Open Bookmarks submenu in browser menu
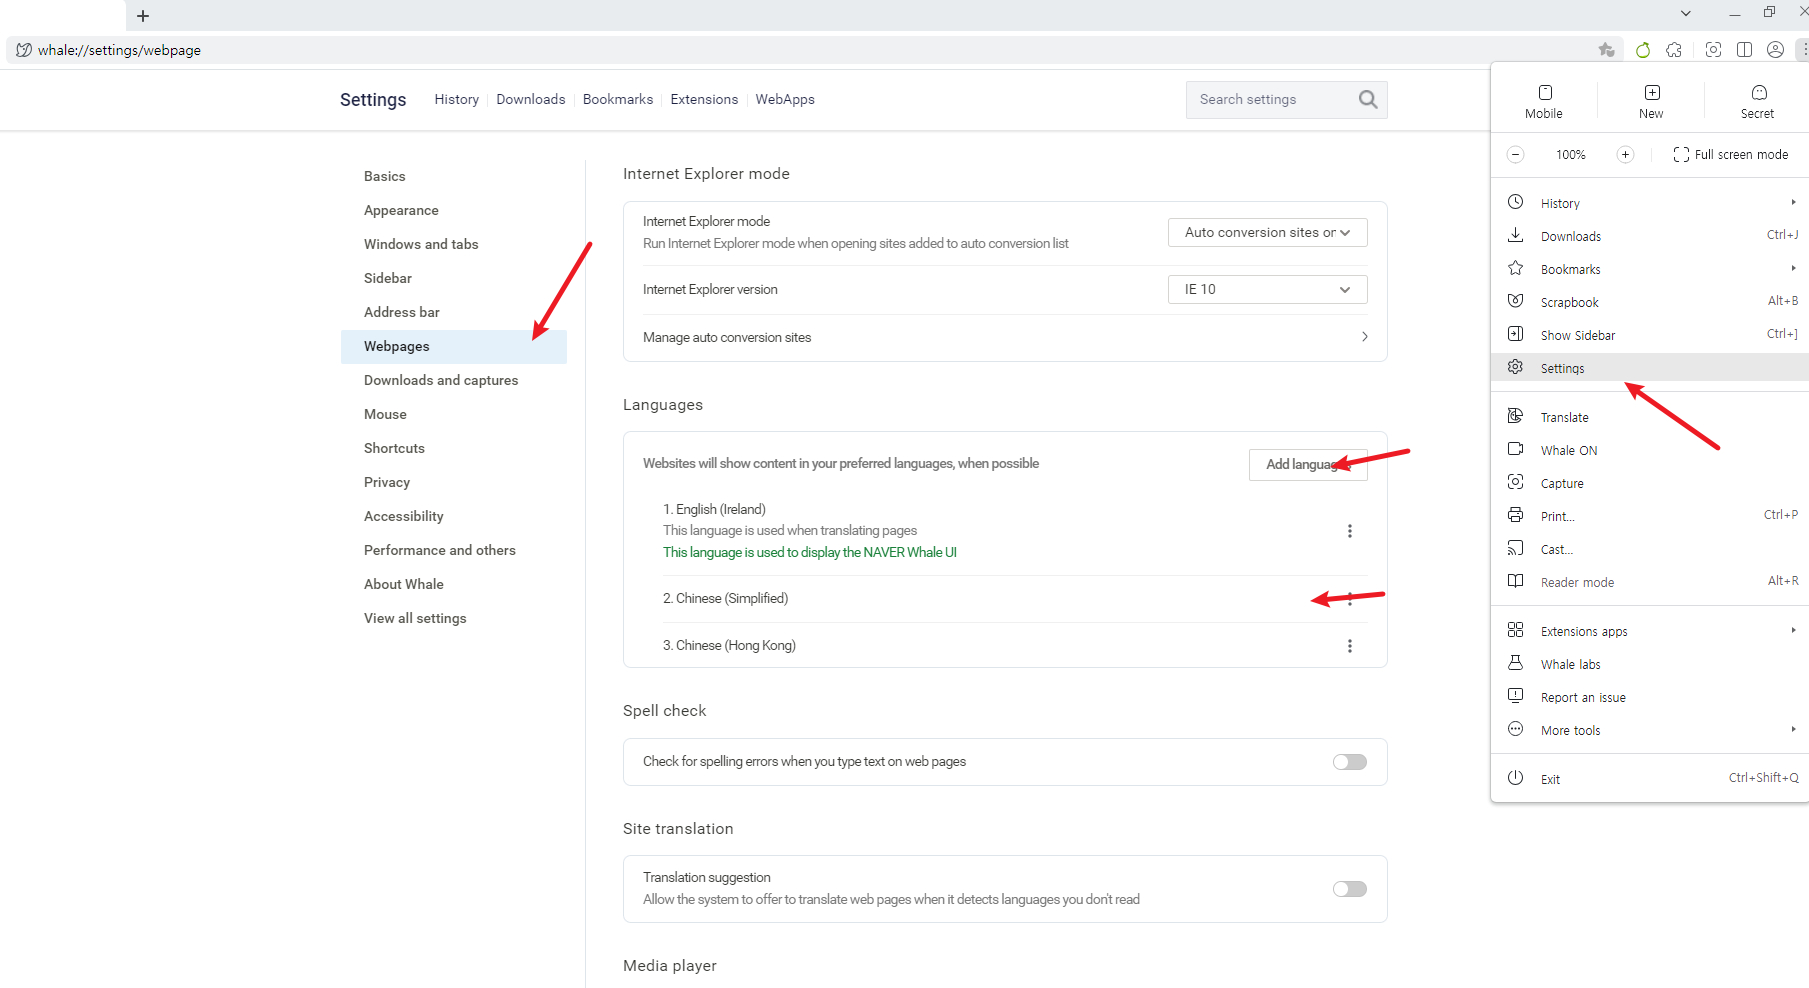This screenshot has height=988, width=1809. [1650, 269]
